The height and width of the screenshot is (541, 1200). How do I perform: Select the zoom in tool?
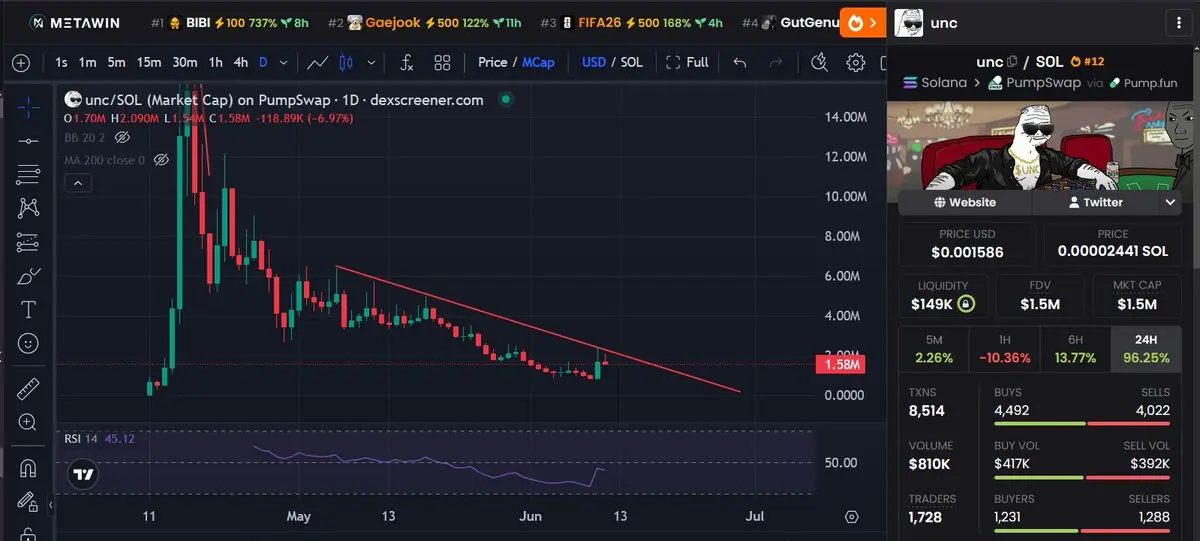(28, 422)
